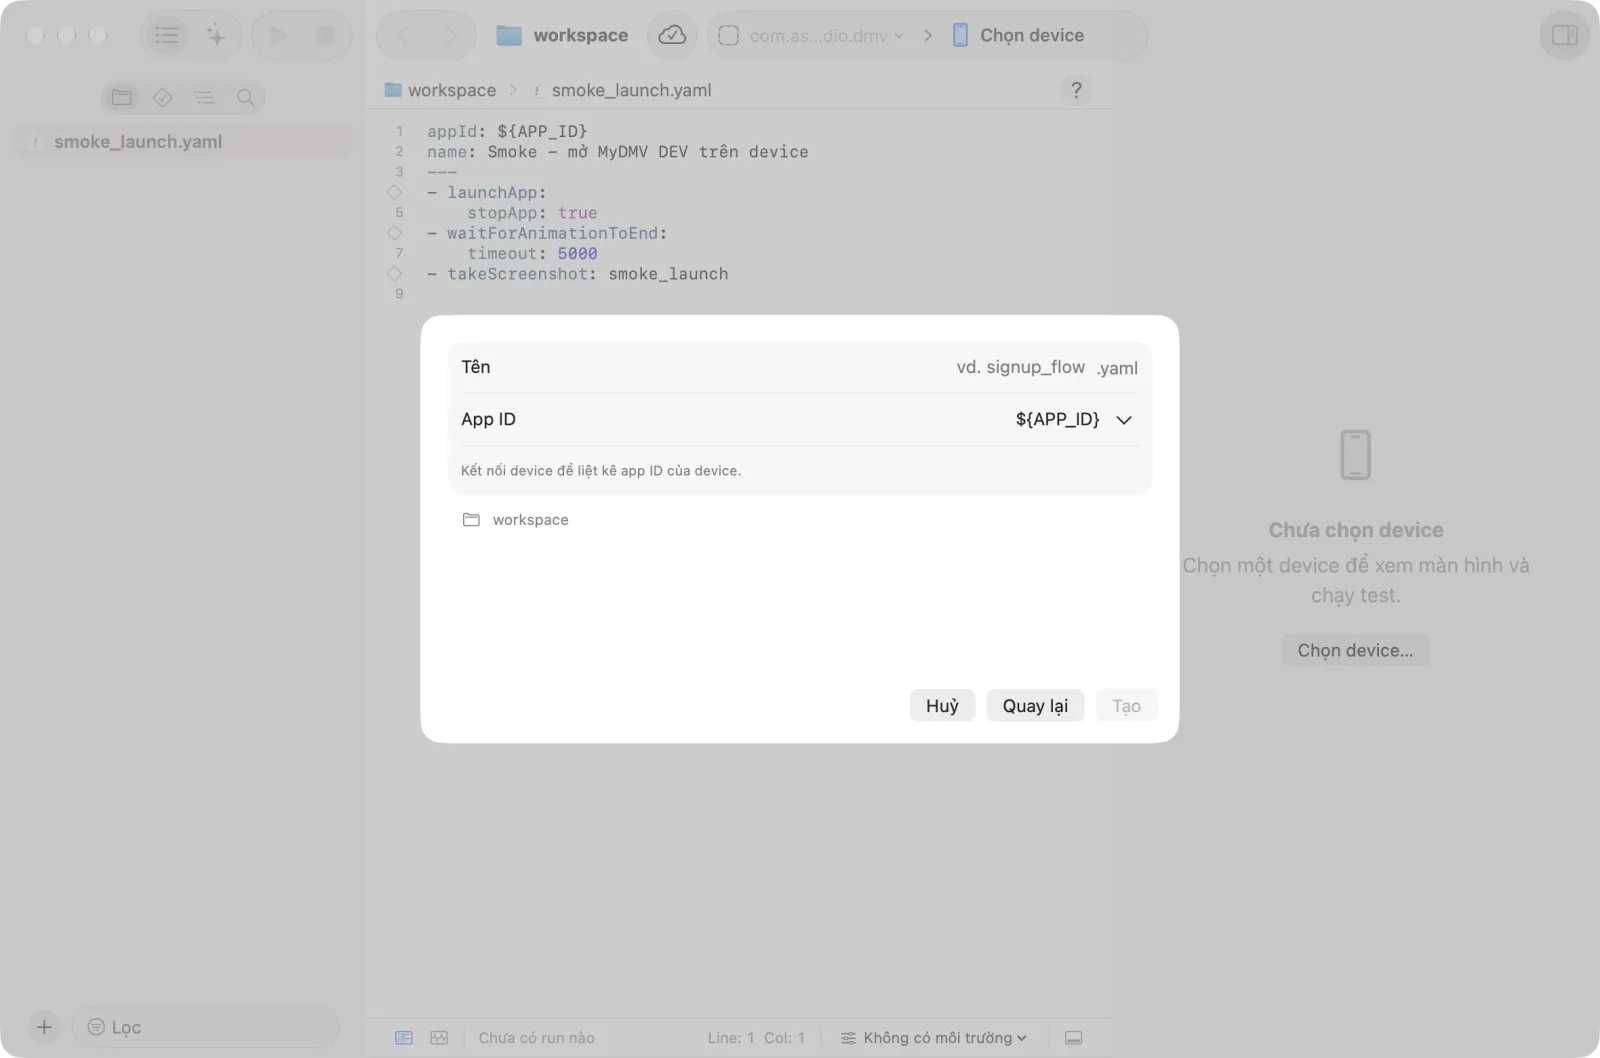Click the Chưa có run nào status text
The height and width of the screenshot is (1058, 1600).
(x=536, y=1038)
